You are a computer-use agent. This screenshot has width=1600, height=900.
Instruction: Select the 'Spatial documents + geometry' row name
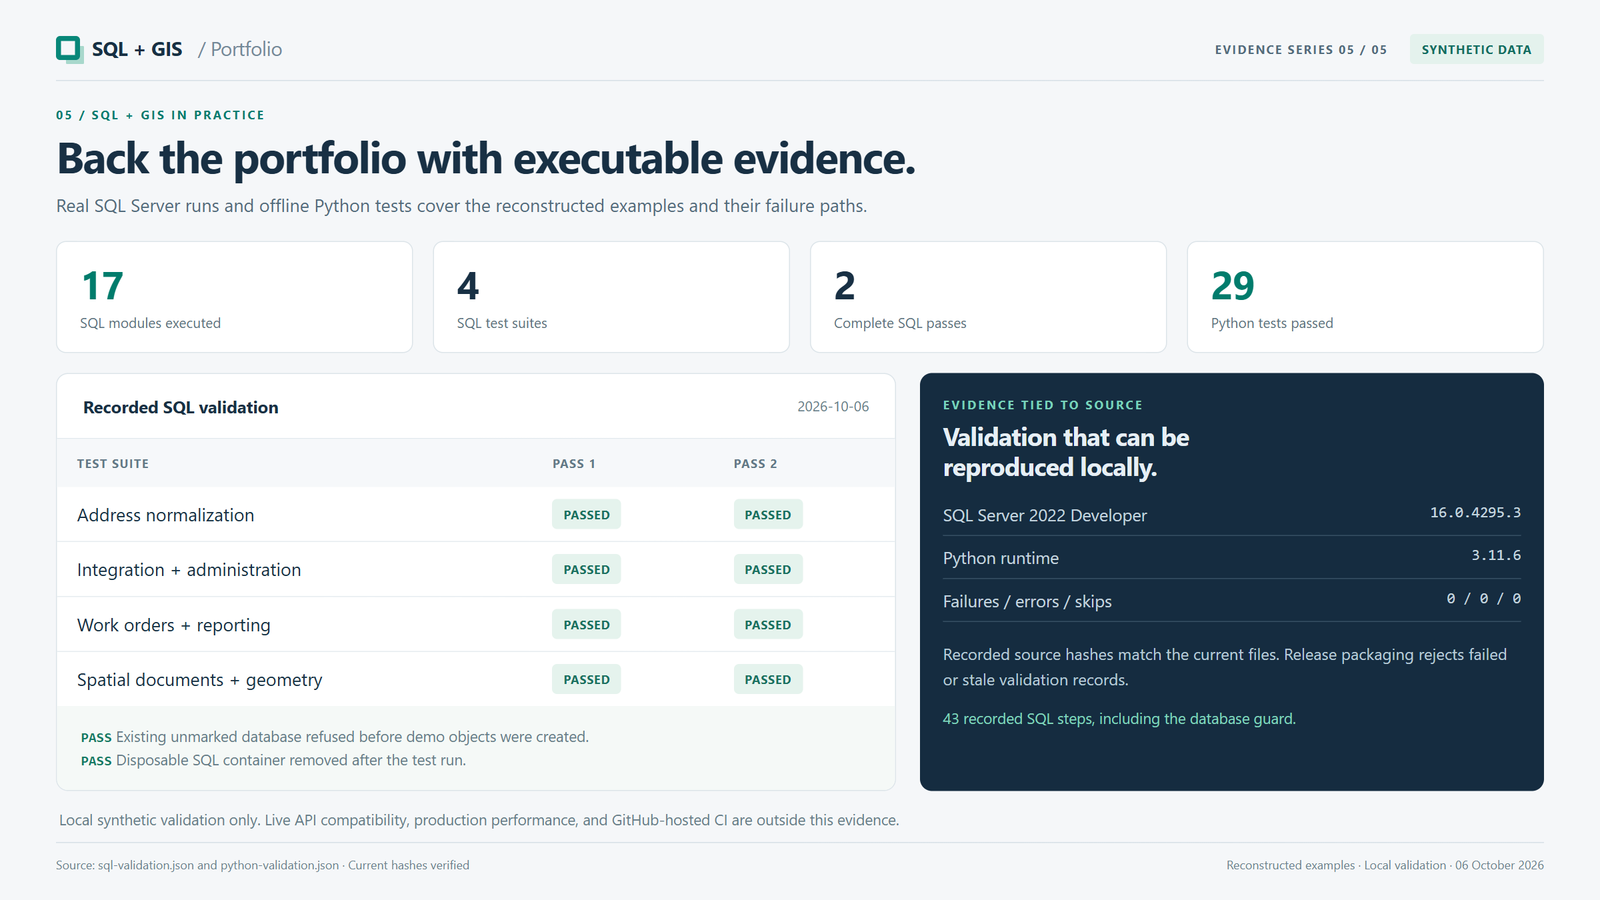(200, 680)
